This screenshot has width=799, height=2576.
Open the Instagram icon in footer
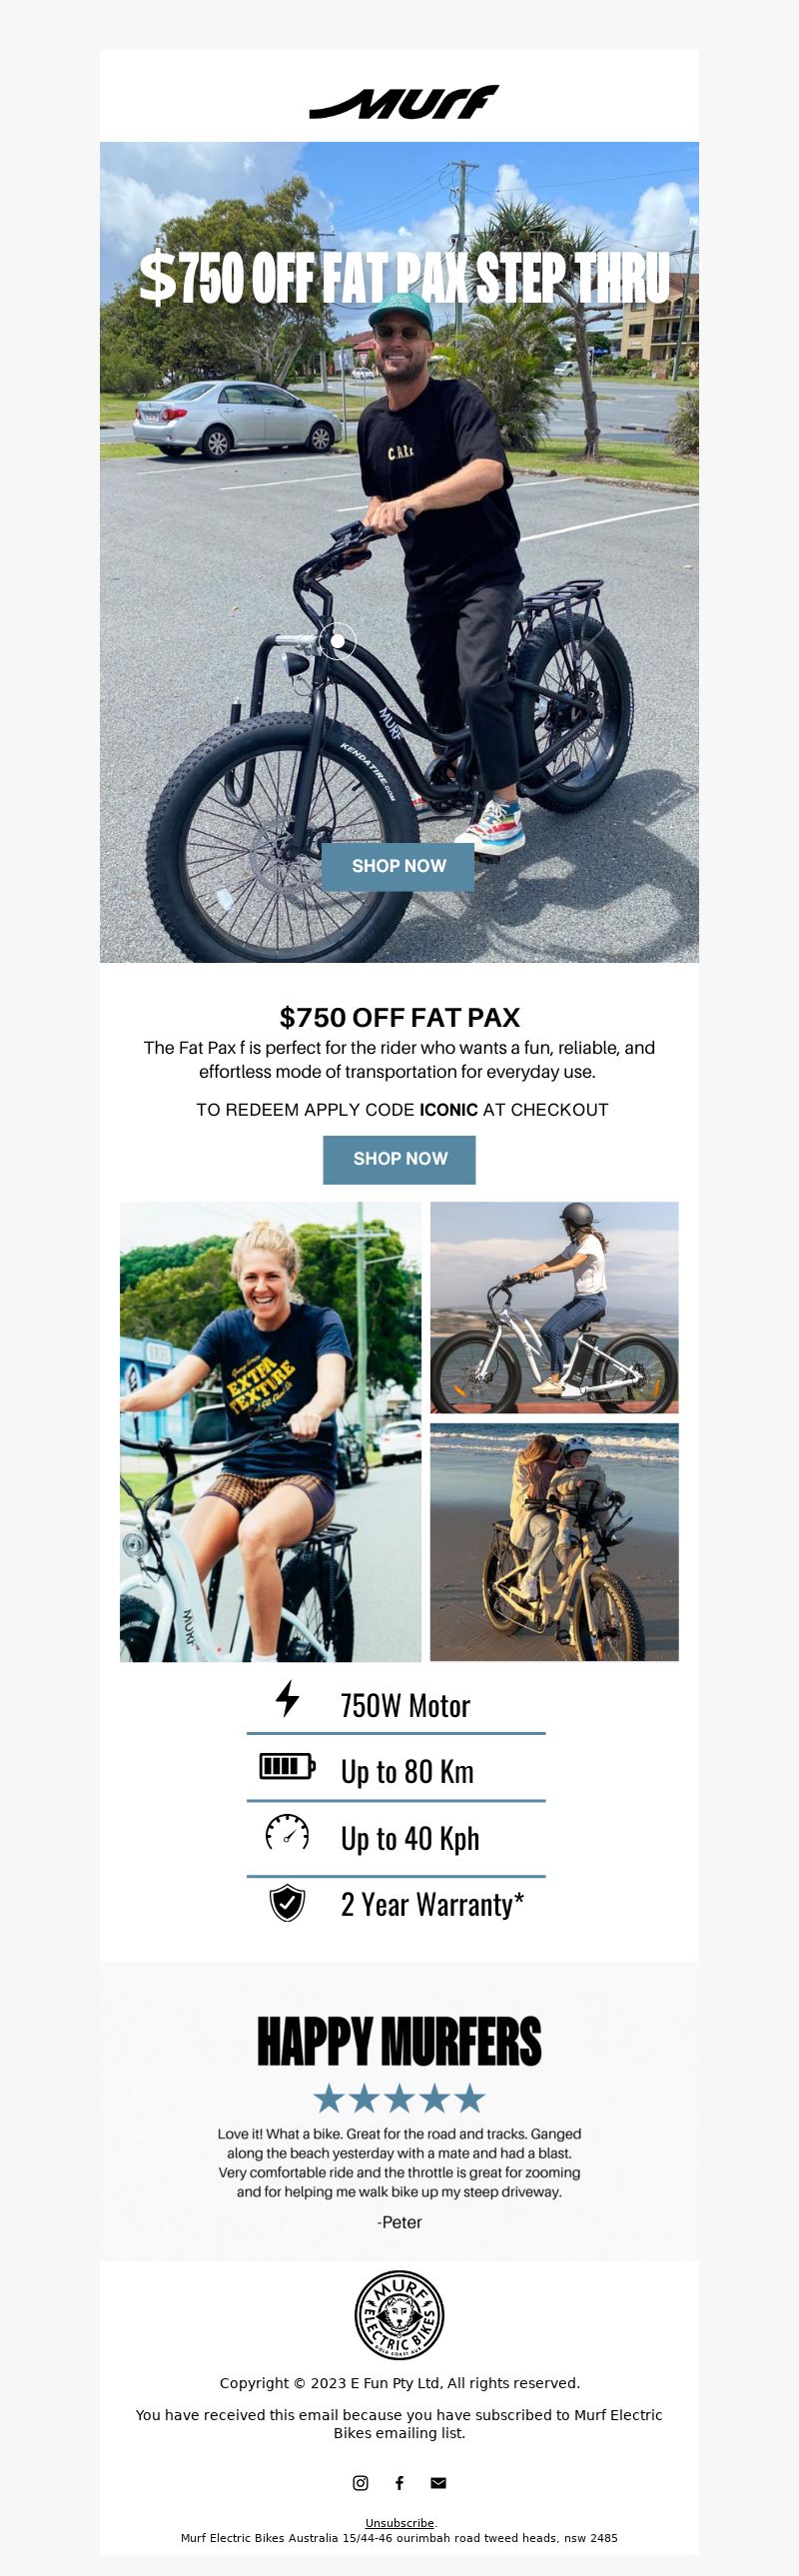click(x=360, y=2482)
